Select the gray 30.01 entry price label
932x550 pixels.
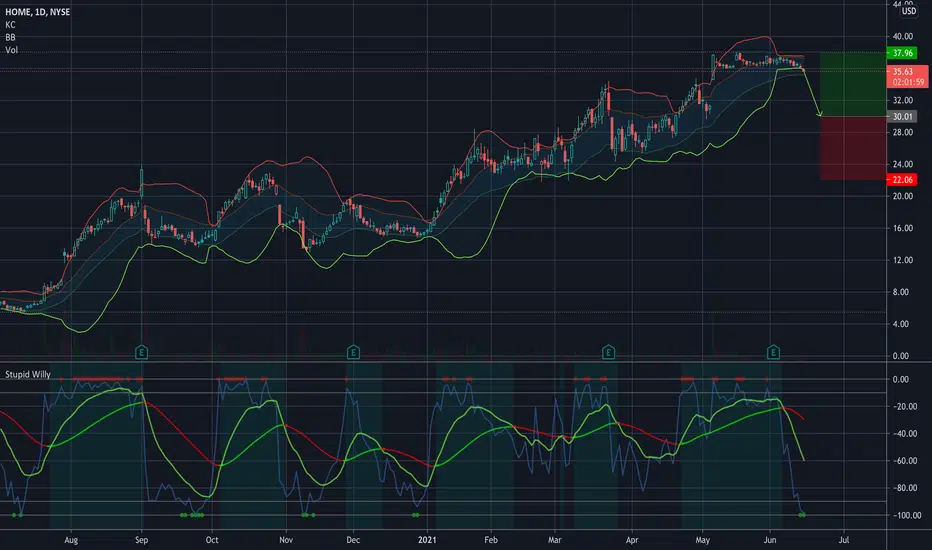tap(902, 117)
